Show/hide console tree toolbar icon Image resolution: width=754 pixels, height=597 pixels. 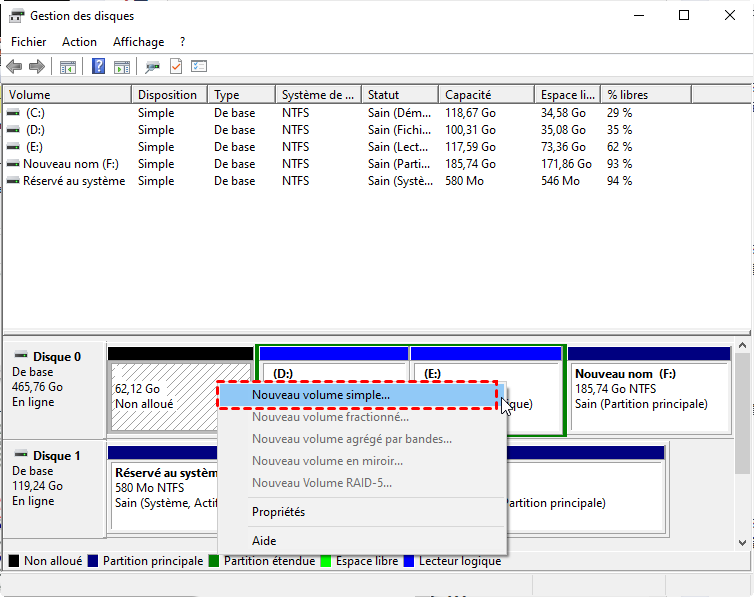(x=68, y=67)
